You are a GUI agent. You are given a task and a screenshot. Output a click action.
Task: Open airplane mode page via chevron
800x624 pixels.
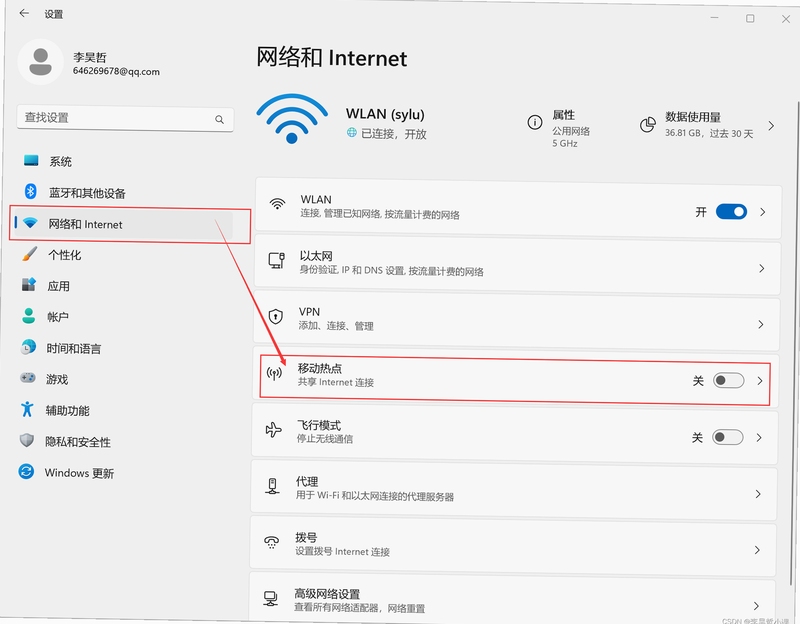tap(759, 437)
